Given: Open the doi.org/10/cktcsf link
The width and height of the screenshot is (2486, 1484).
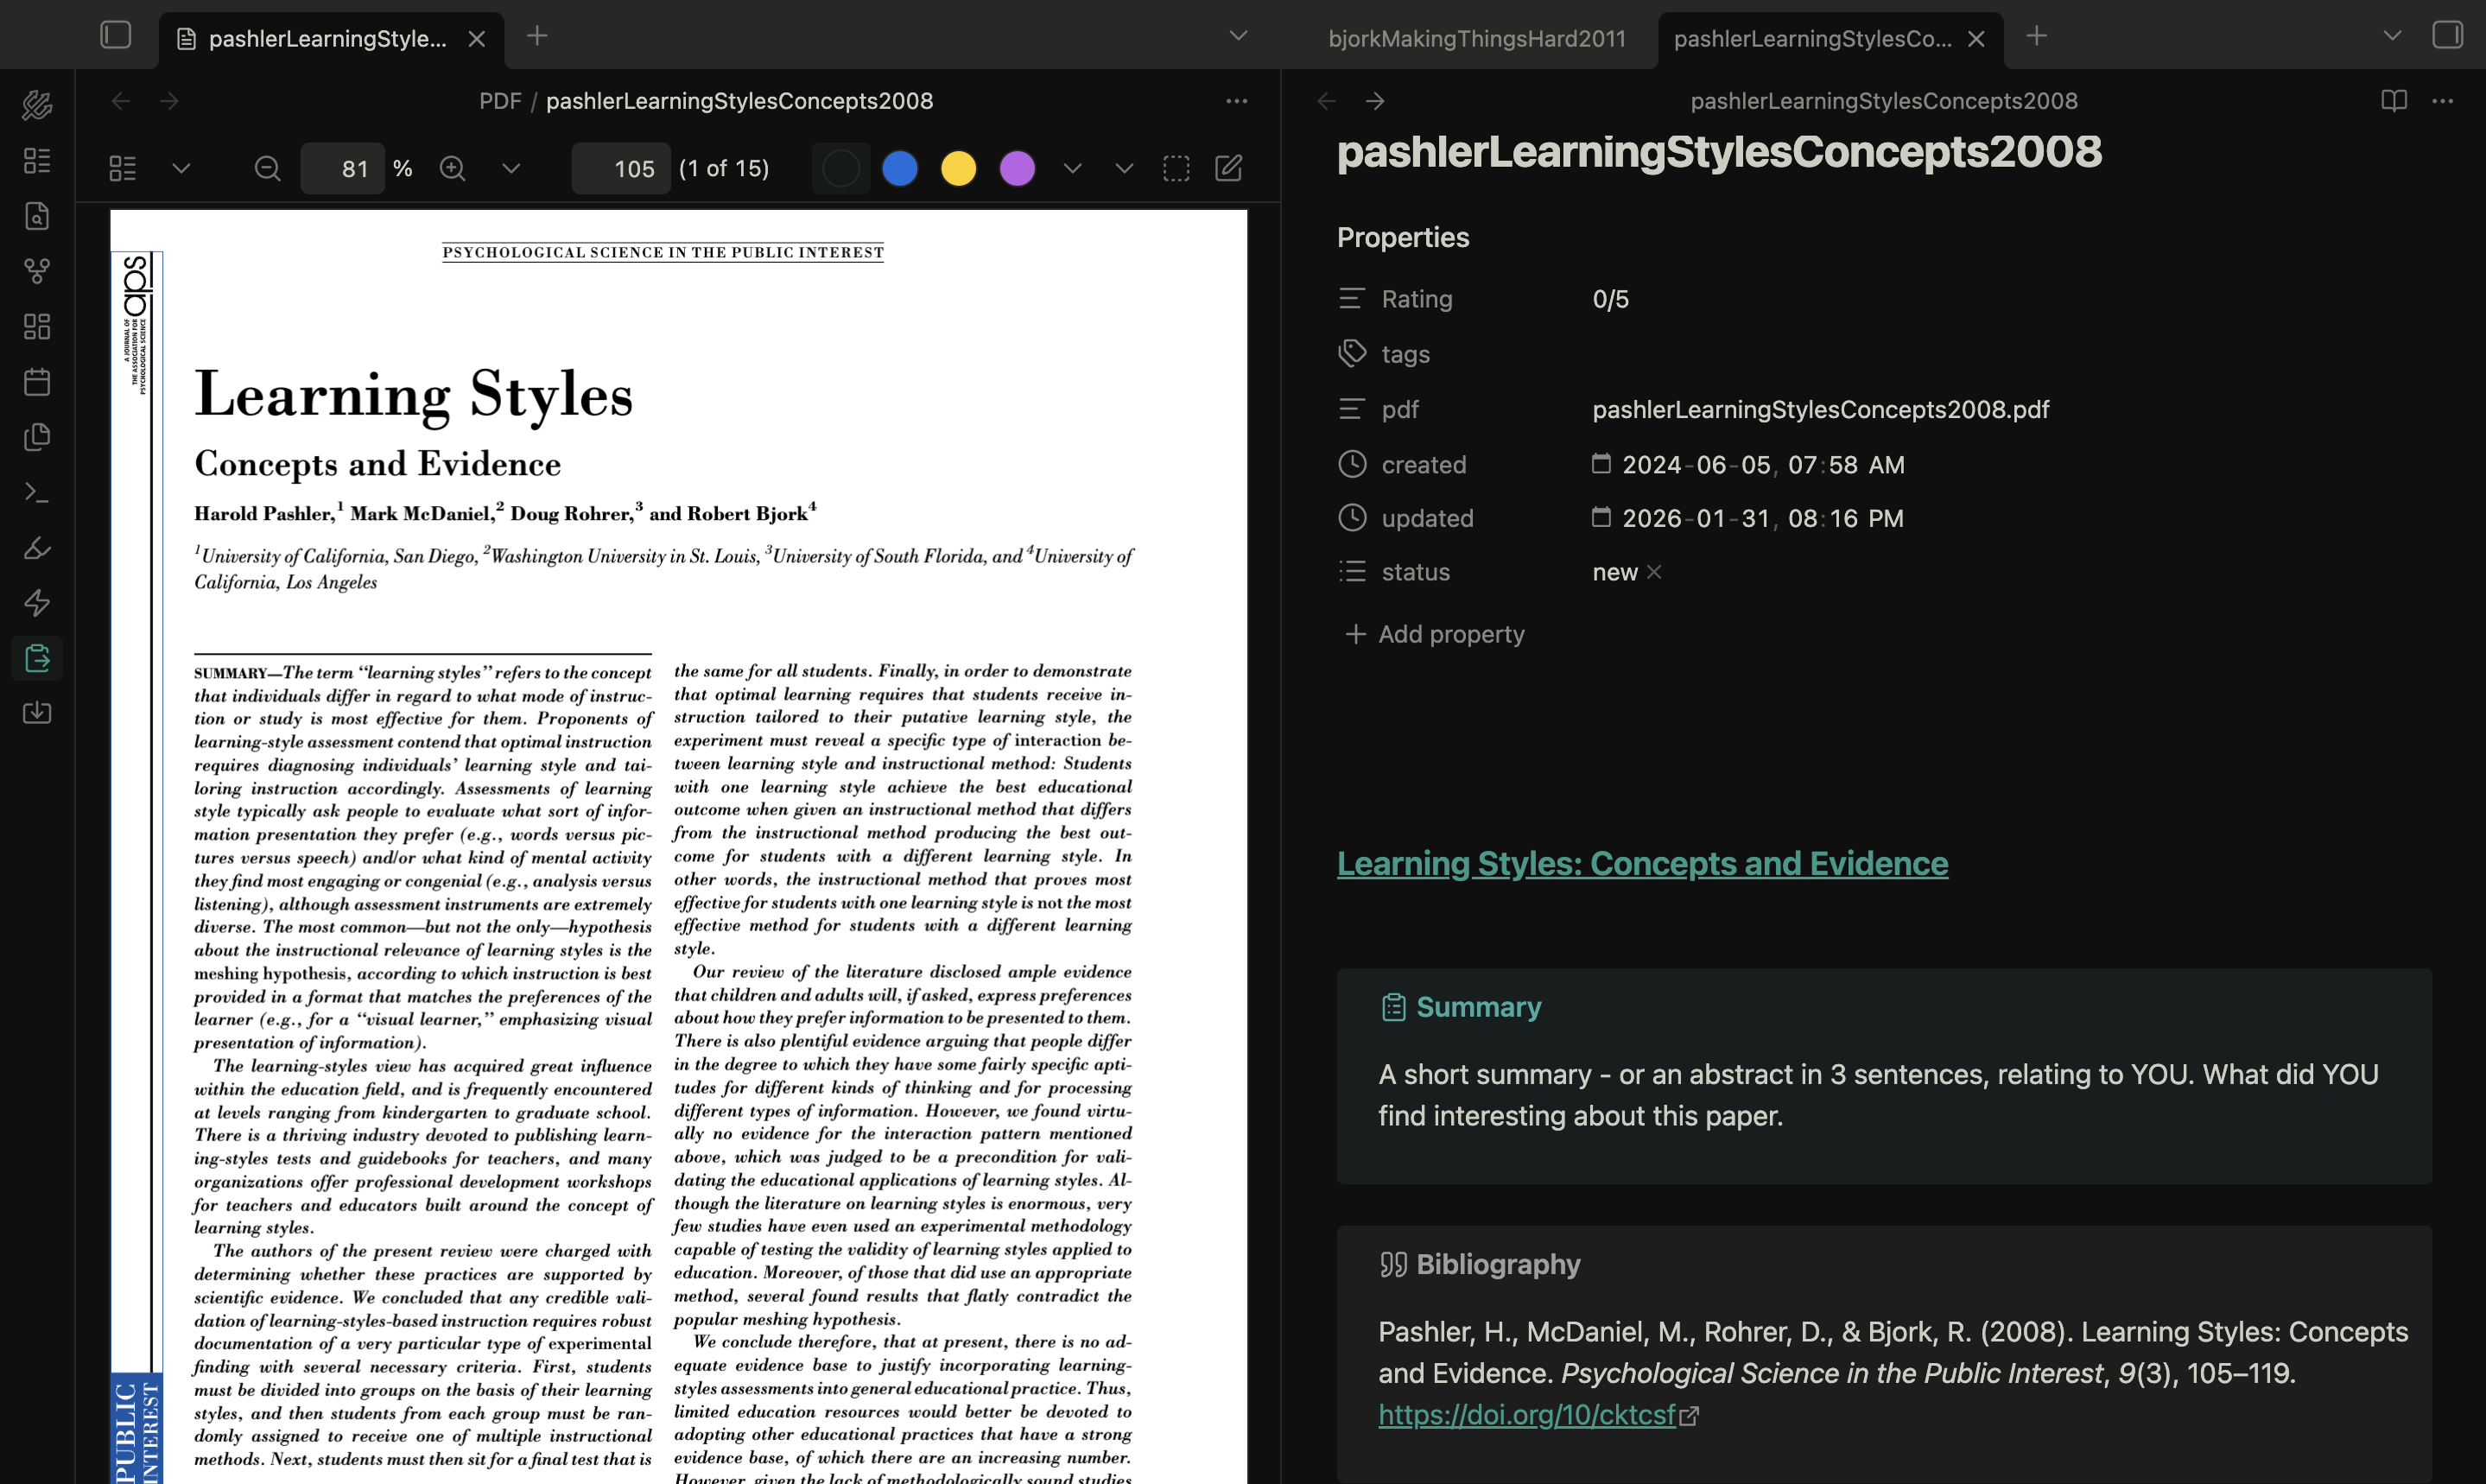Looking at the screenshot, I should coord(1526,1414).
